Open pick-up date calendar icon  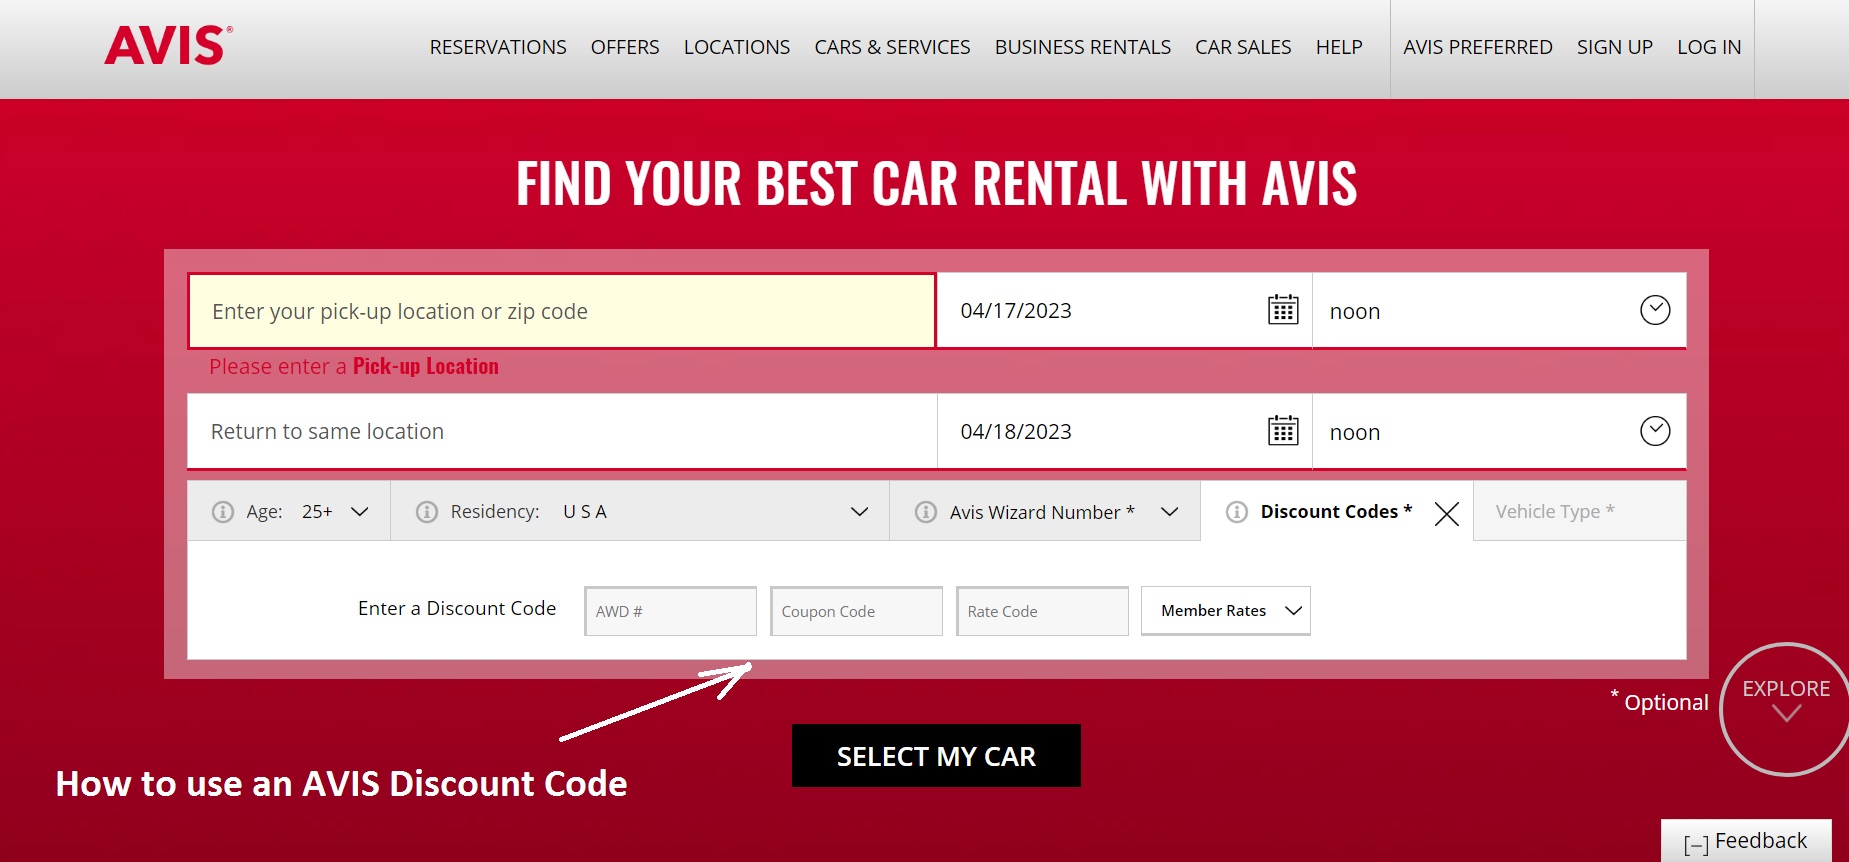pyautogui.click(x=1283, y=310)
